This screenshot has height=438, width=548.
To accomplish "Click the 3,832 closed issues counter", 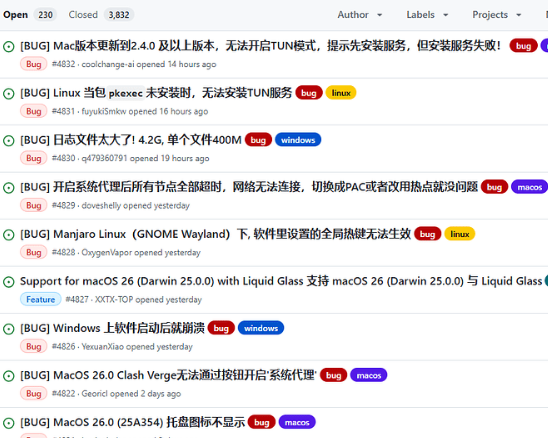I will 119,15.
